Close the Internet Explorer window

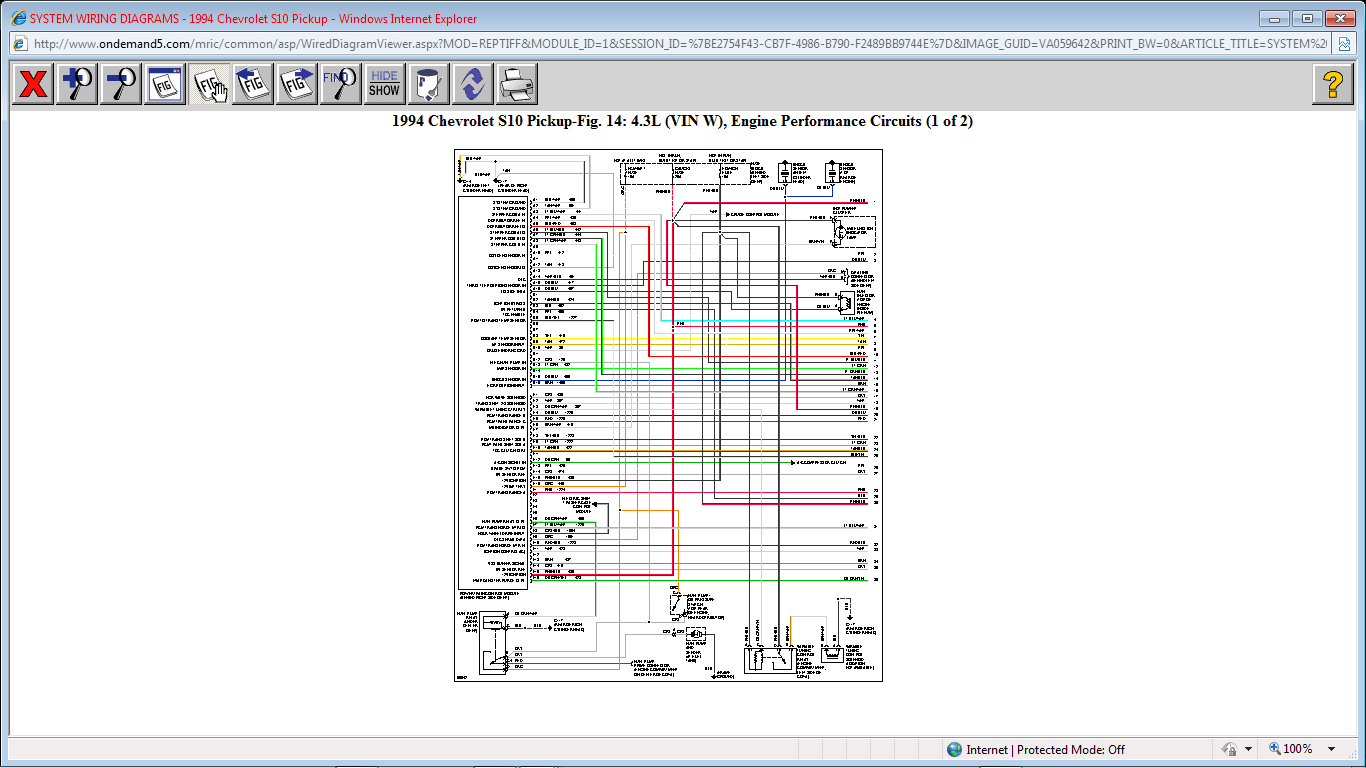click(x=1340, y=18)
